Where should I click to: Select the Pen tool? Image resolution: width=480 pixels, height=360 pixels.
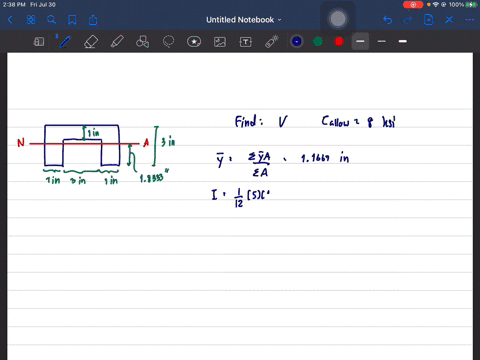65,42
